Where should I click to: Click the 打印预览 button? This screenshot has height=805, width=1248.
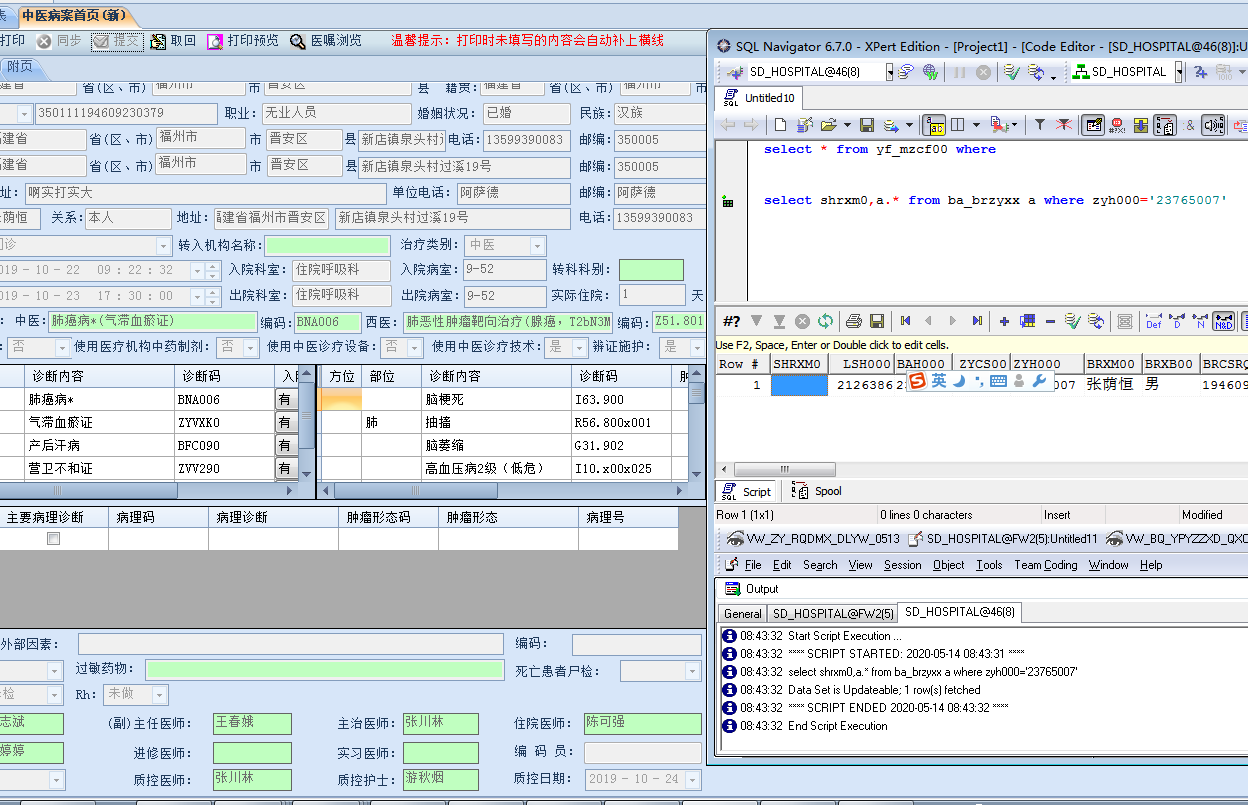tap(243, 41)
